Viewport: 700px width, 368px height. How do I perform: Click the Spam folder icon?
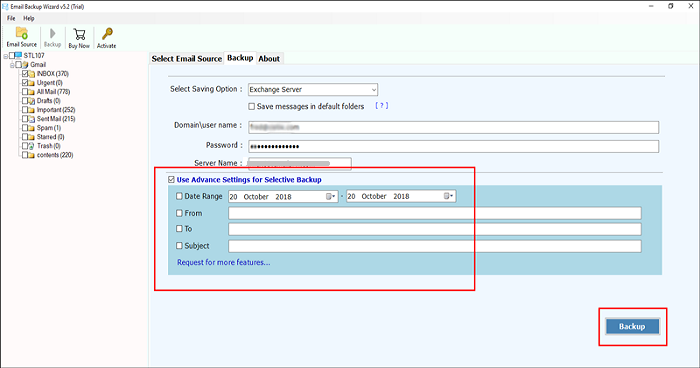click(x=32, y=128)
